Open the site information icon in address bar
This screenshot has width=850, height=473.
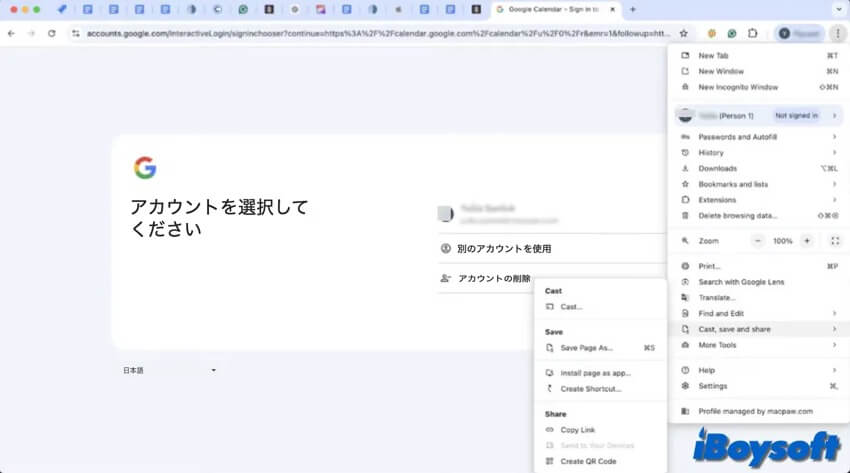click(x=76, y=34)
